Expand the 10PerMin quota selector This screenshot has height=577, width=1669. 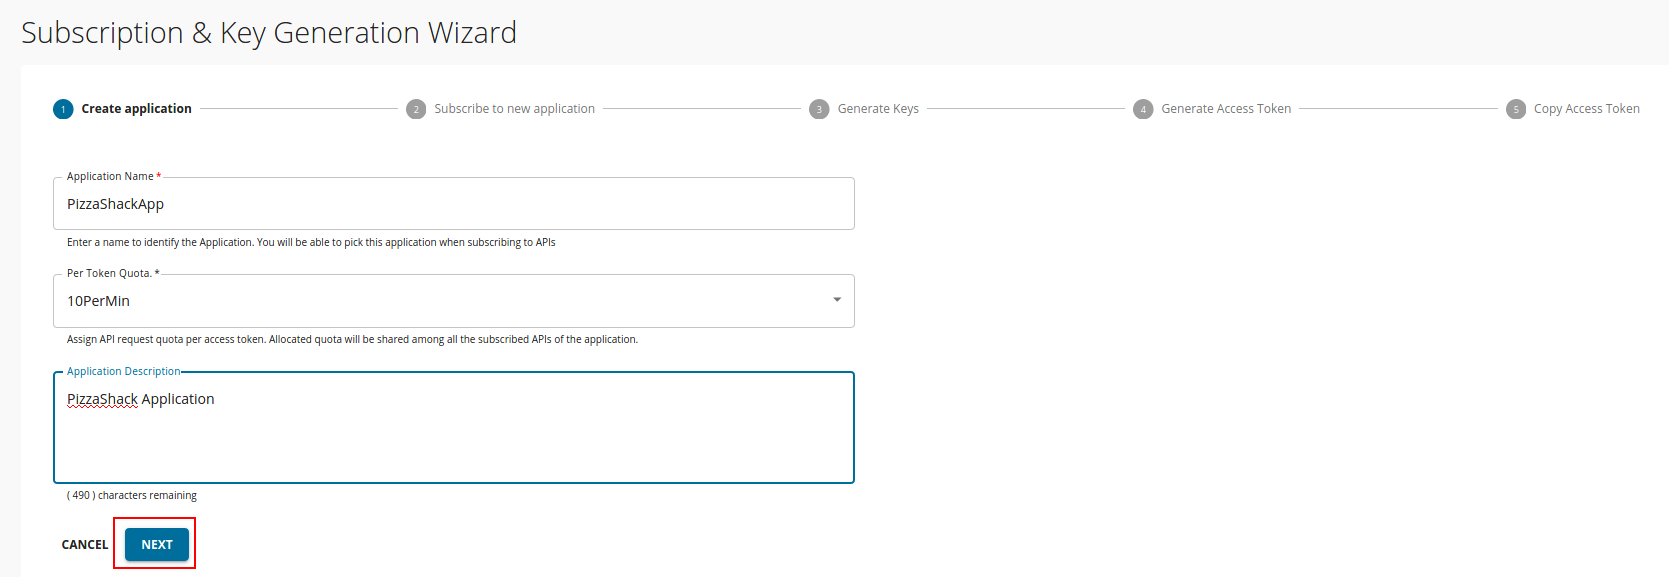tap(454, 301)
